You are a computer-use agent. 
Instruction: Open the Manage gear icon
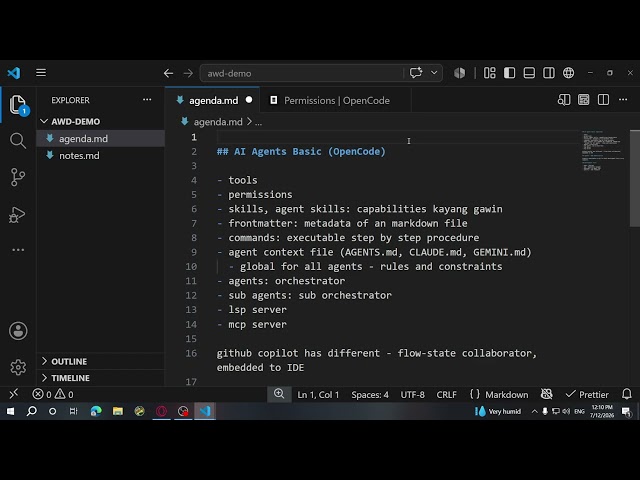tap(18, 367)
